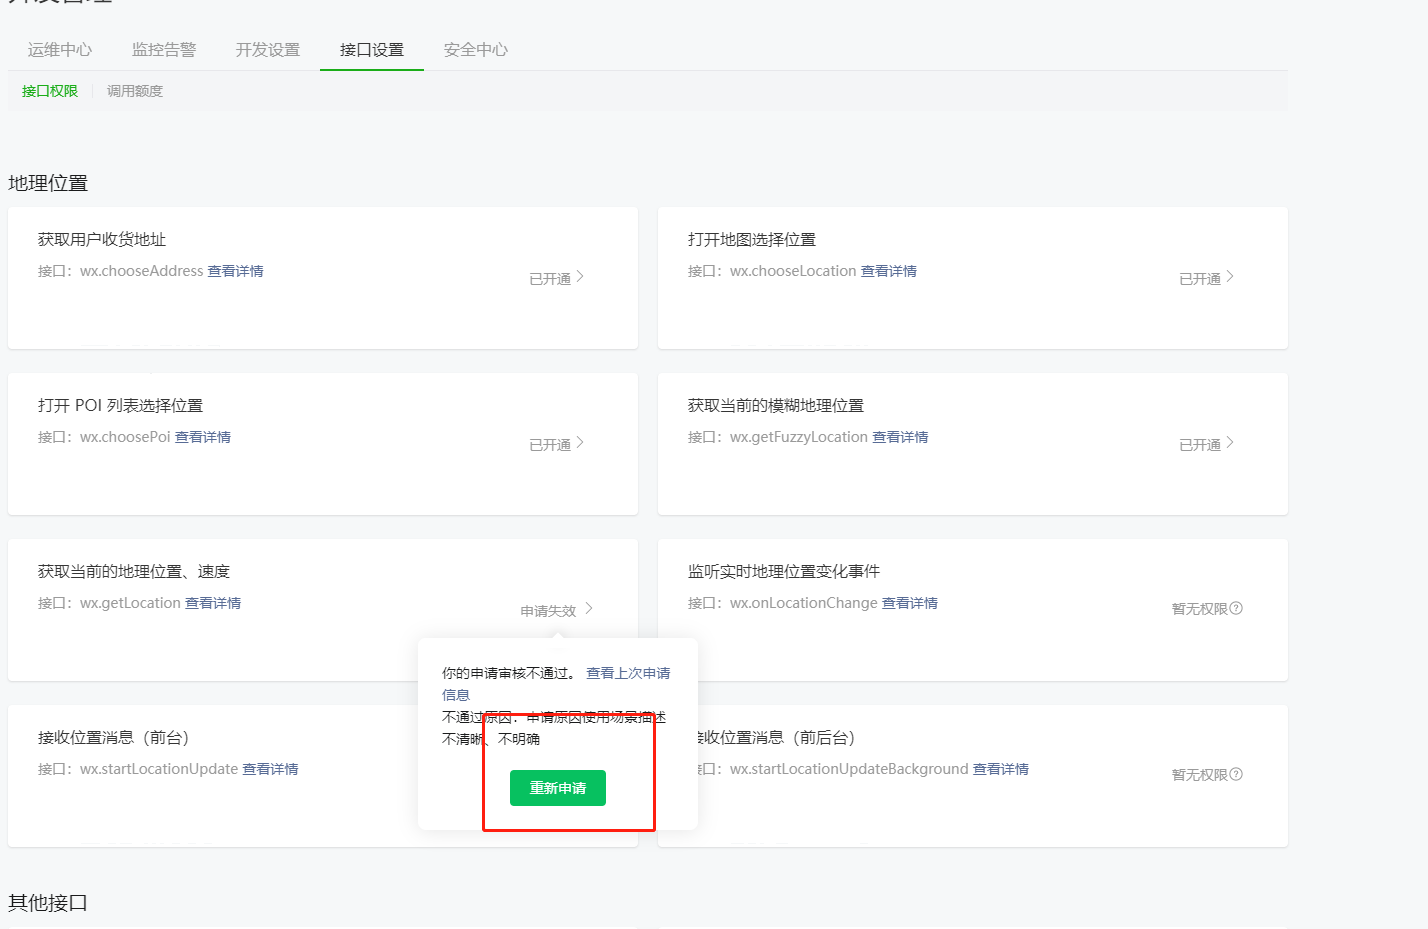Expand 已开通 chevron on wx.chooseAddress card
This screenshot has width=1428, height=929.
tap(580, 277)
